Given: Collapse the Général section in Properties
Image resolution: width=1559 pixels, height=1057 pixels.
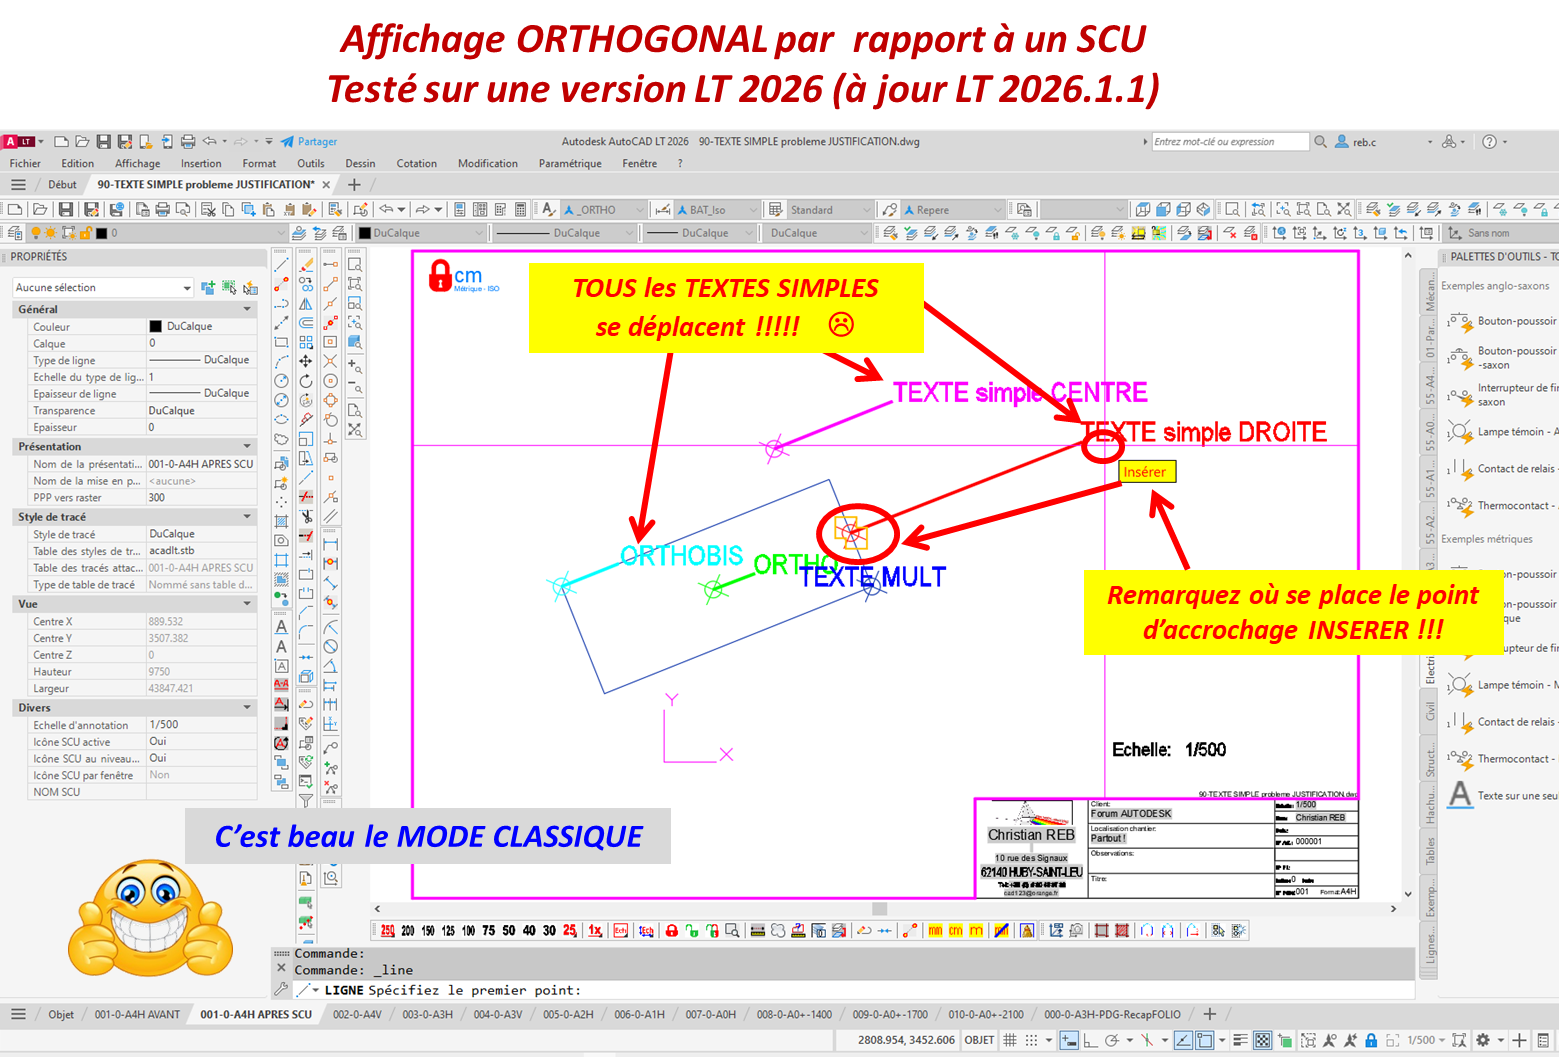Looking at the screenshot, I should tap(247, 310).
